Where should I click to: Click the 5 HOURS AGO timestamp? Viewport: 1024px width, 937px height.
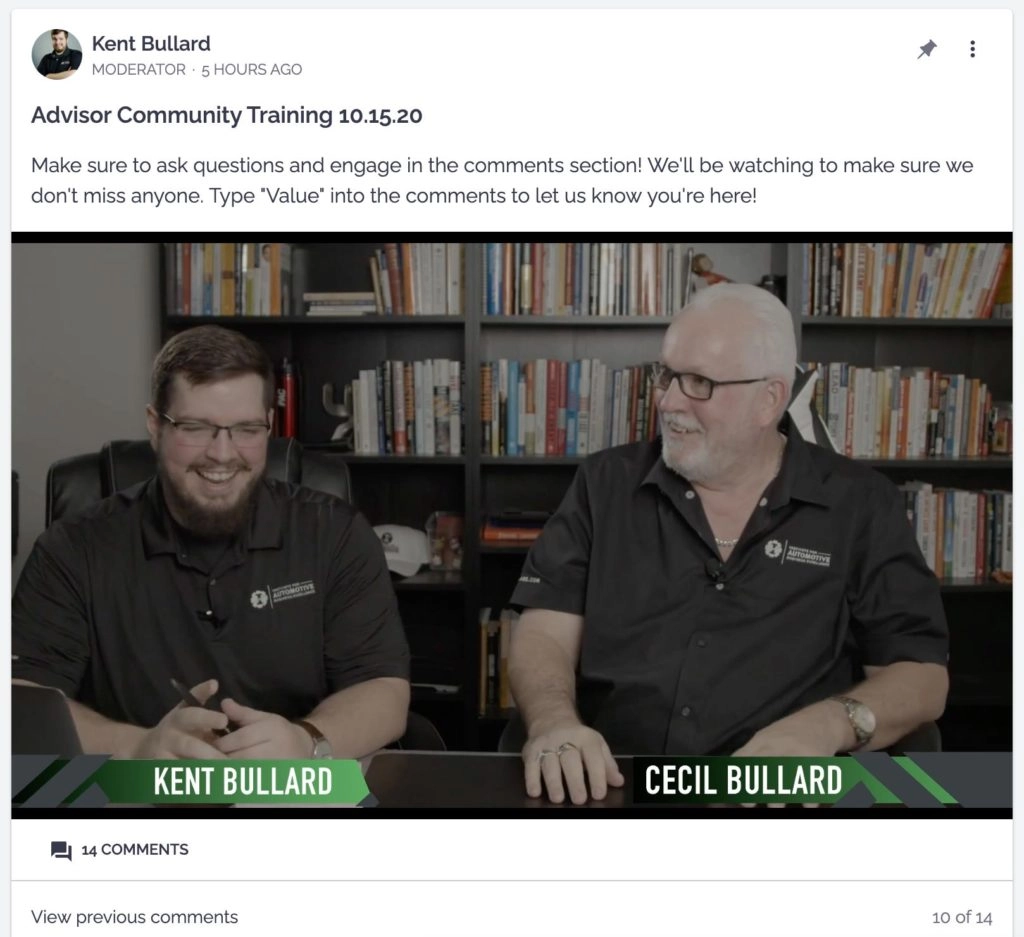[x=251, y=70]
